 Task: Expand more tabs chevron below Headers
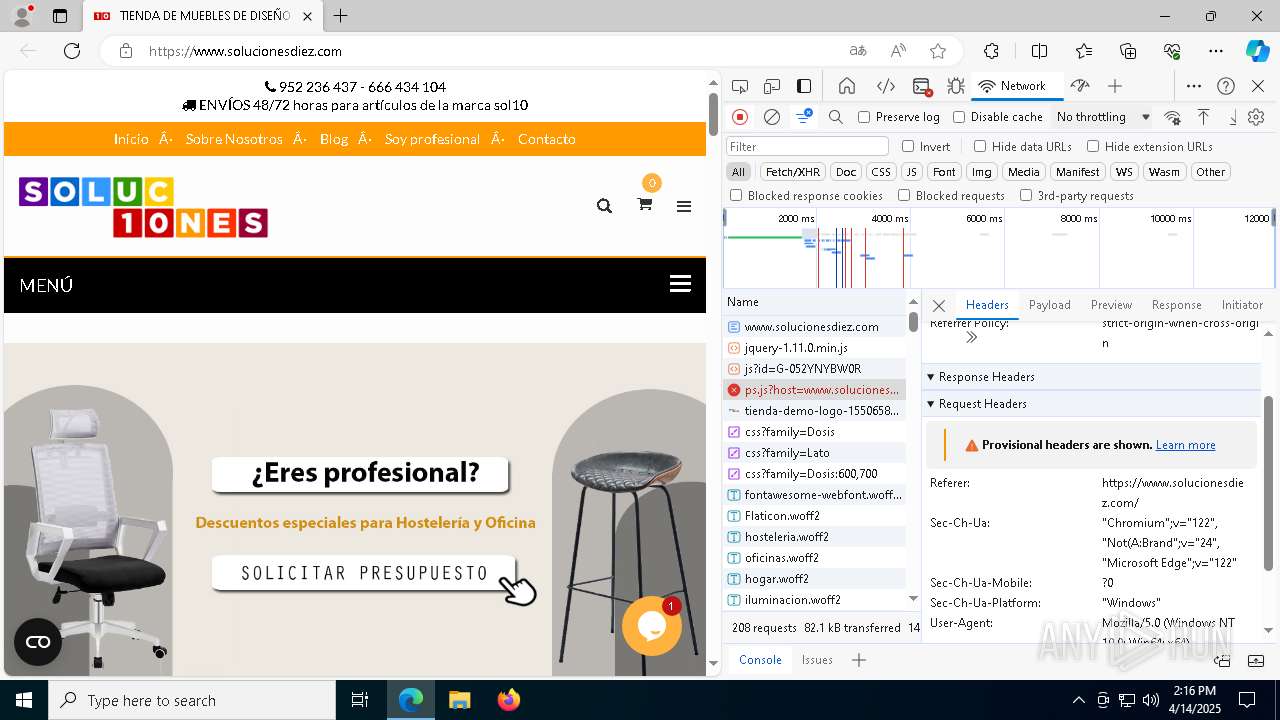pyautogui.click(x=971, y=338)
